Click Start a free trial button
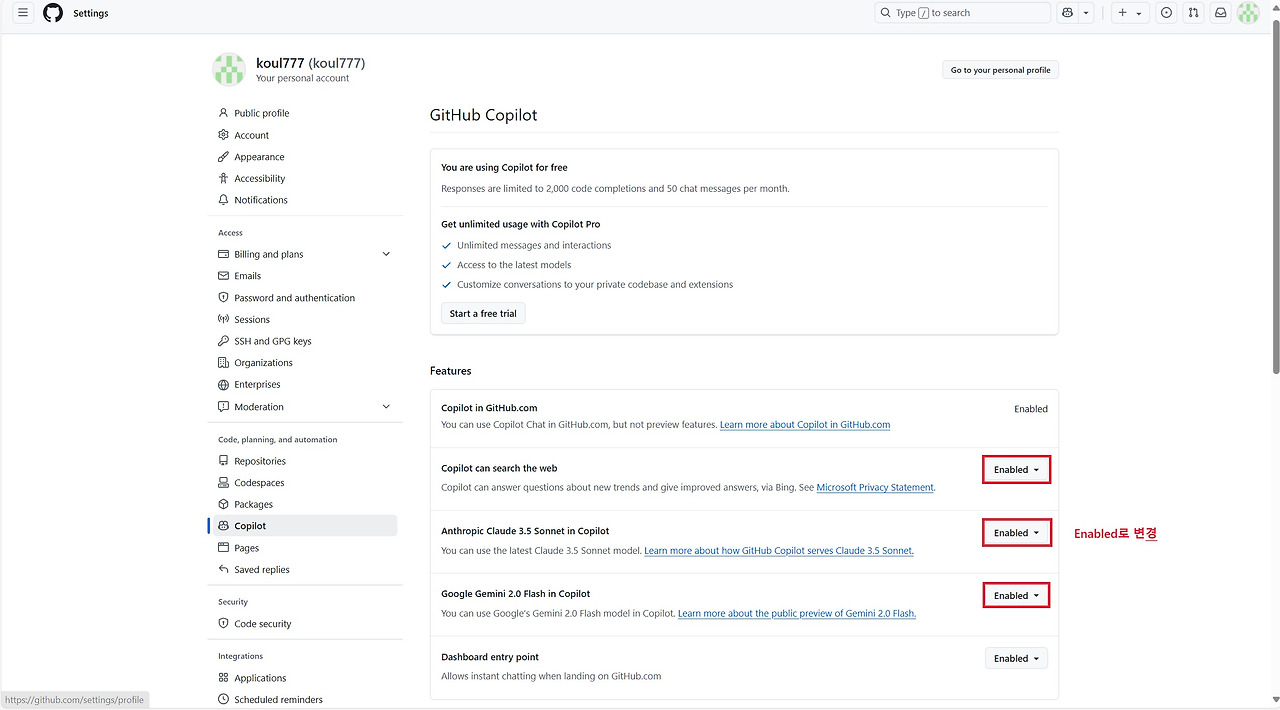Screen dimensions: 1280x710 pos(483,313)
